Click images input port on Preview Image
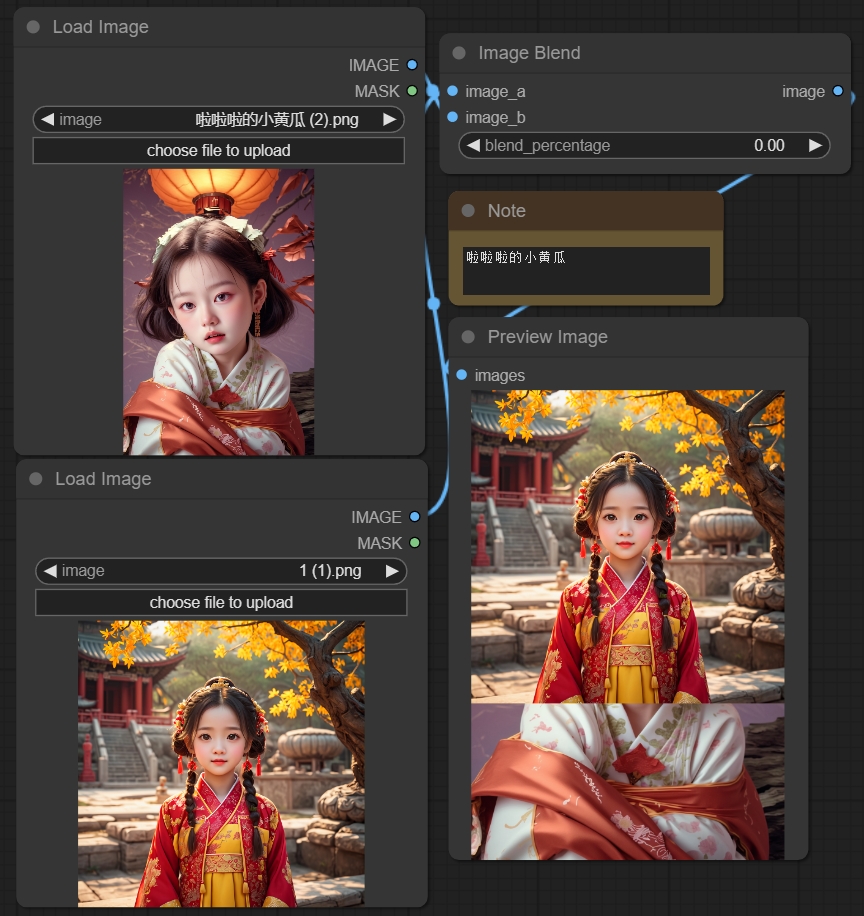 (461, 375)
